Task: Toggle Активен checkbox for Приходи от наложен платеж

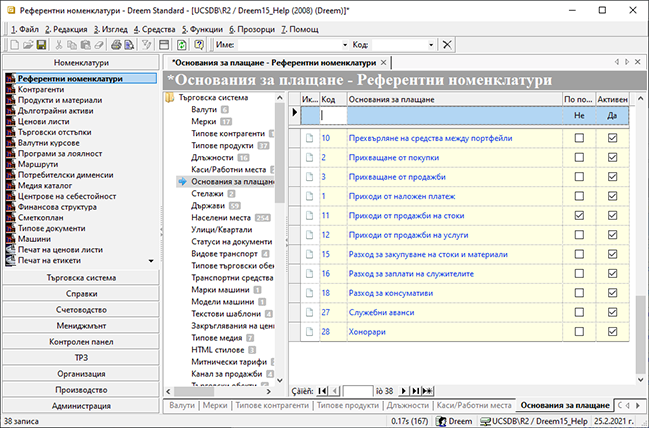Action: pyautogui.click(x=612, y=196)
